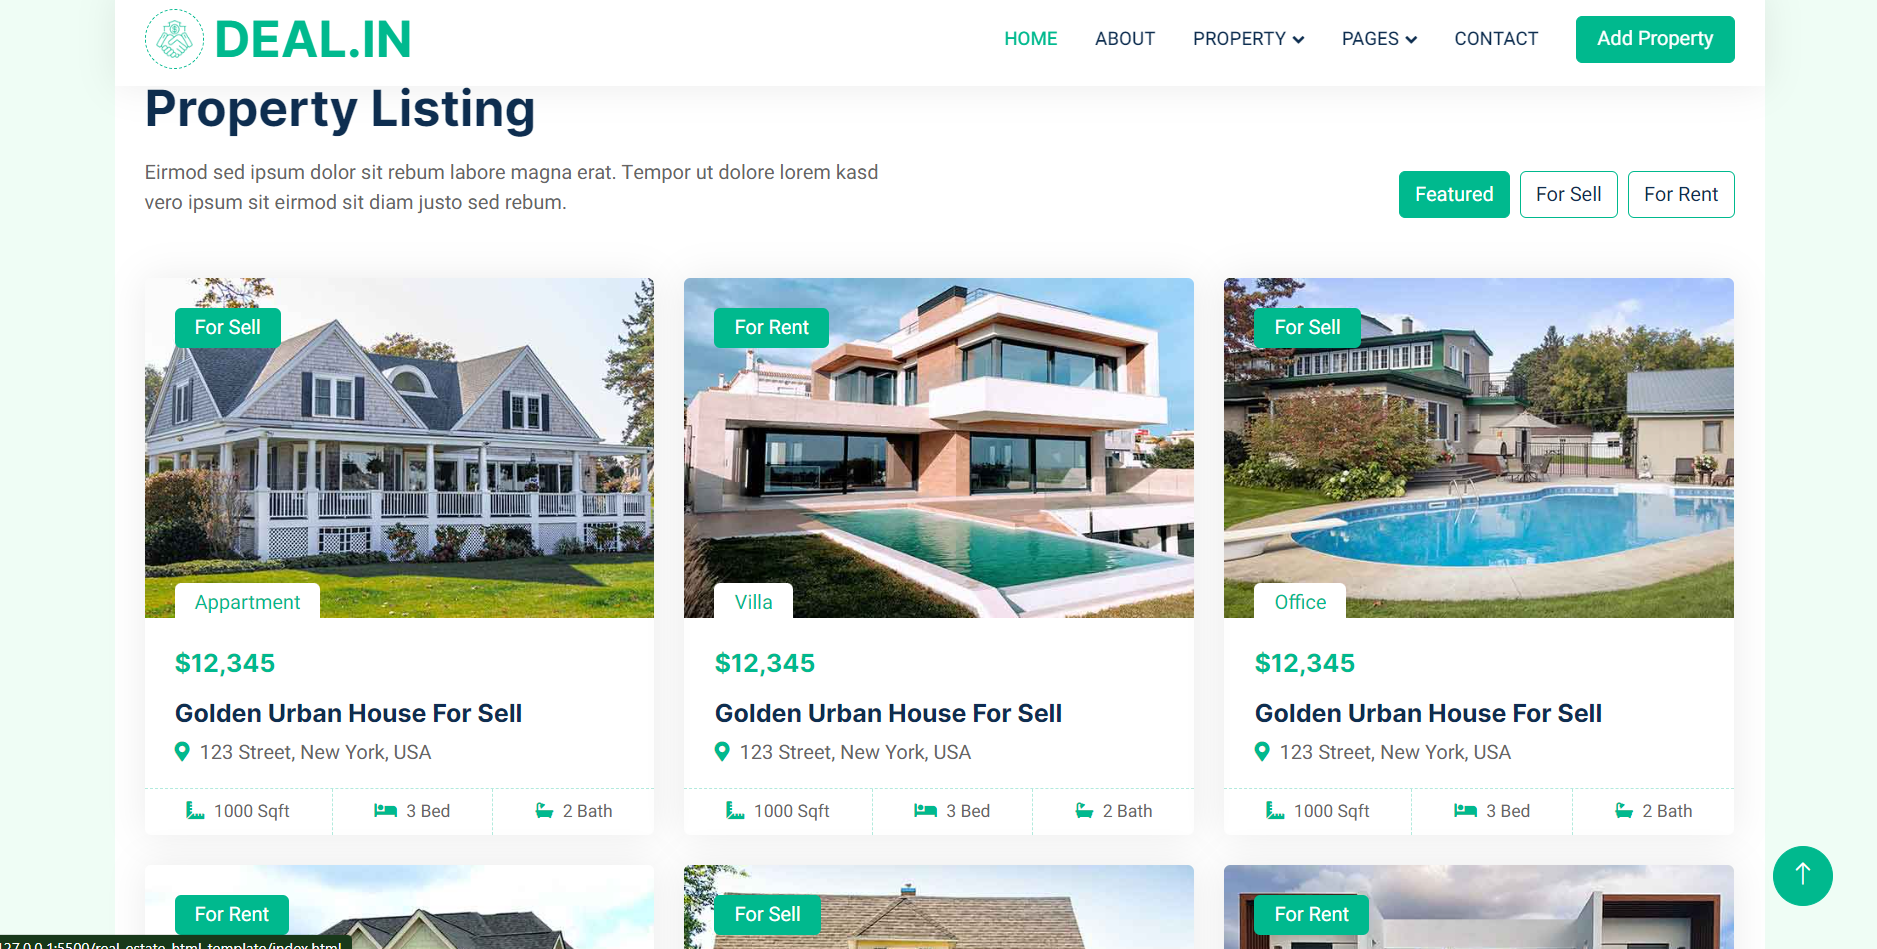Expand the PAGES dropdown menu

coord(1379,39)
